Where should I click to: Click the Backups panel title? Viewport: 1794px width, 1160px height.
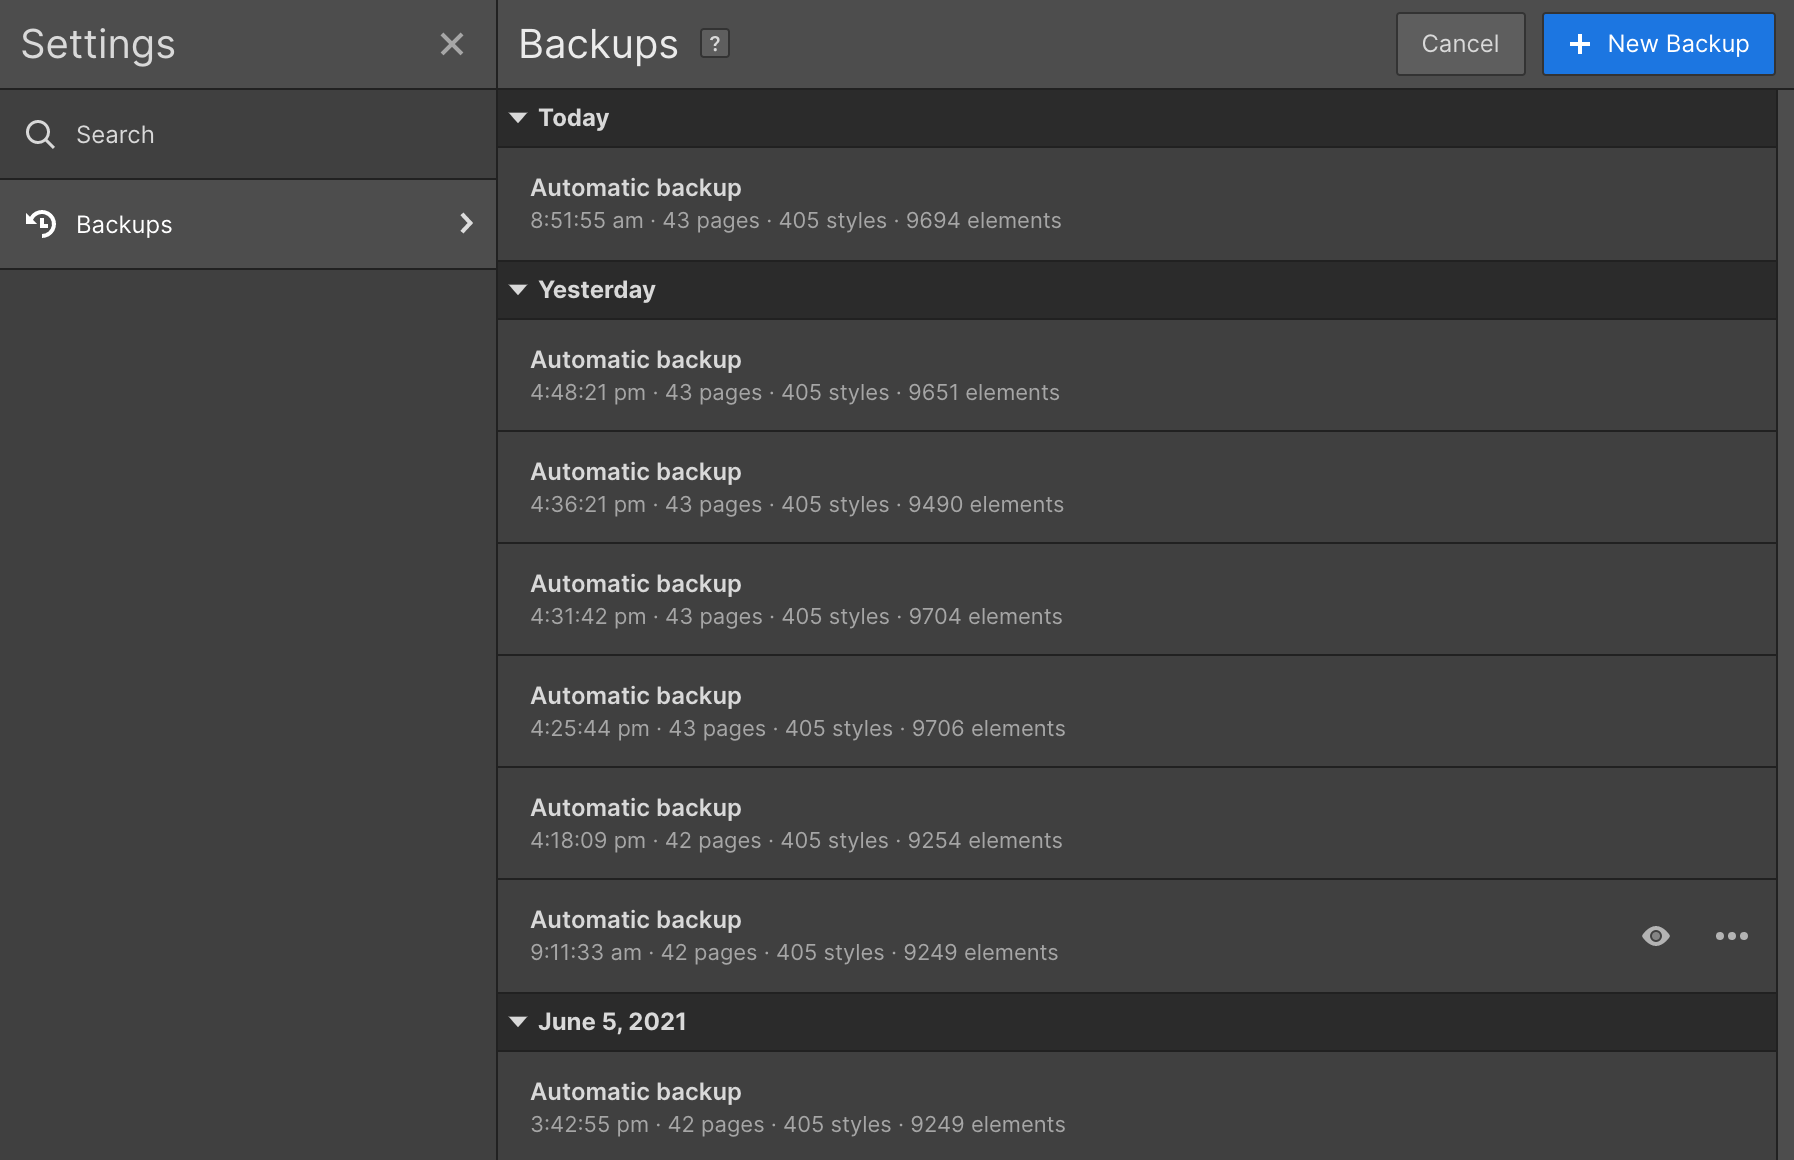(598, 44)
